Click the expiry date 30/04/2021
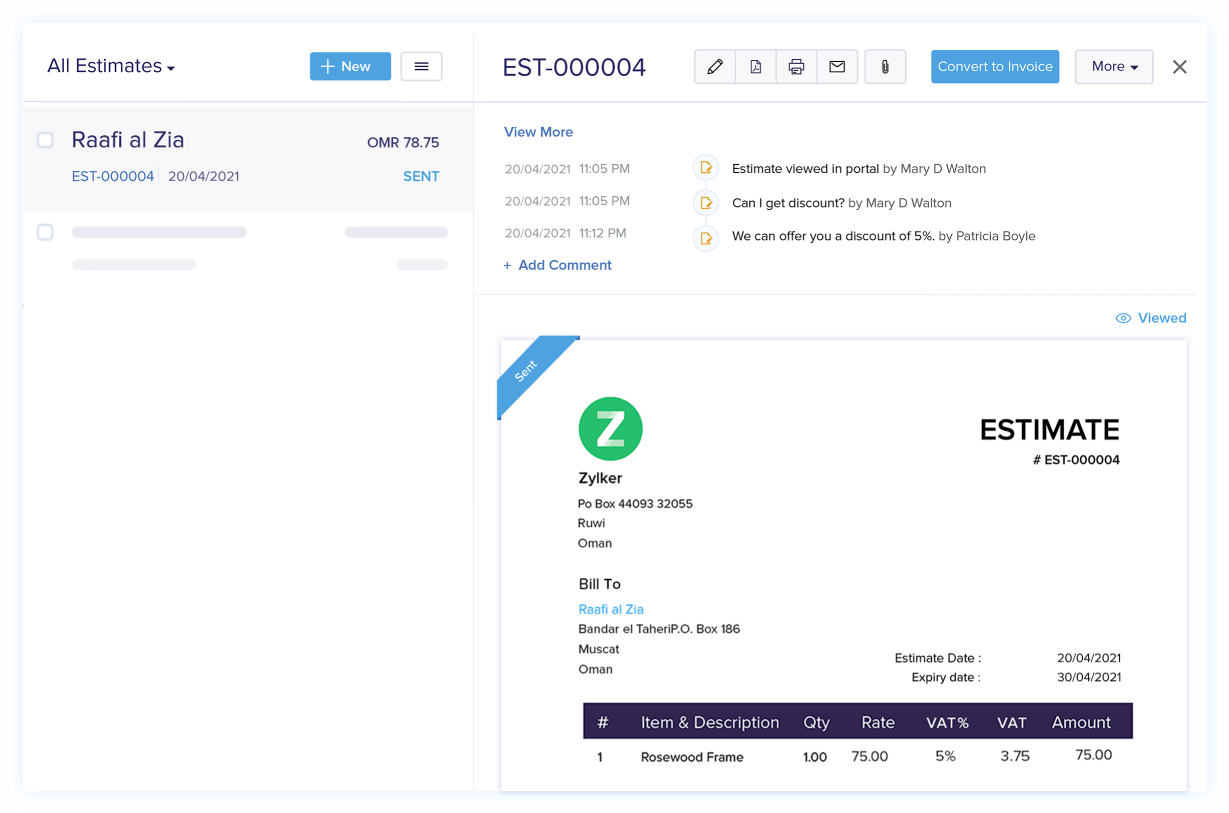This screenshot has height=813, width=1229. click(x=1089, y=677)
